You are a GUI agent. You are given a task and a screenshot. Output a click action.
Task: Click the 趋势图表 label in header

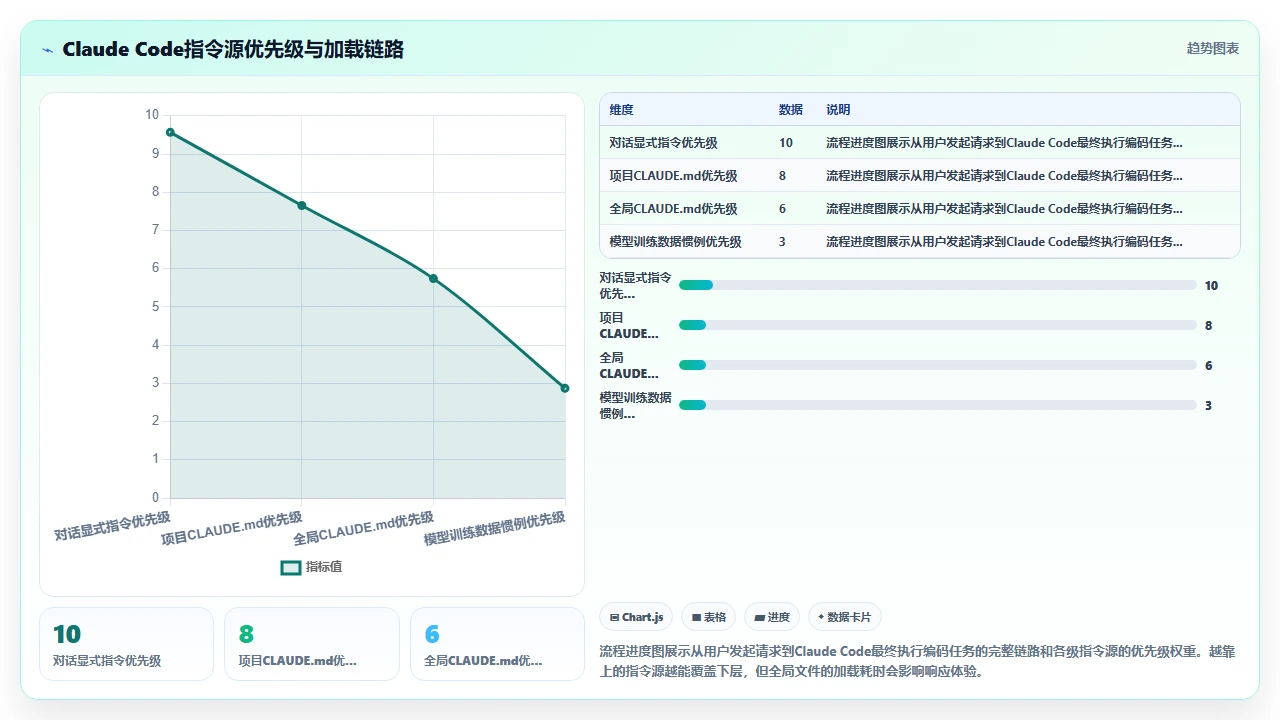(x=1213, y=48)
